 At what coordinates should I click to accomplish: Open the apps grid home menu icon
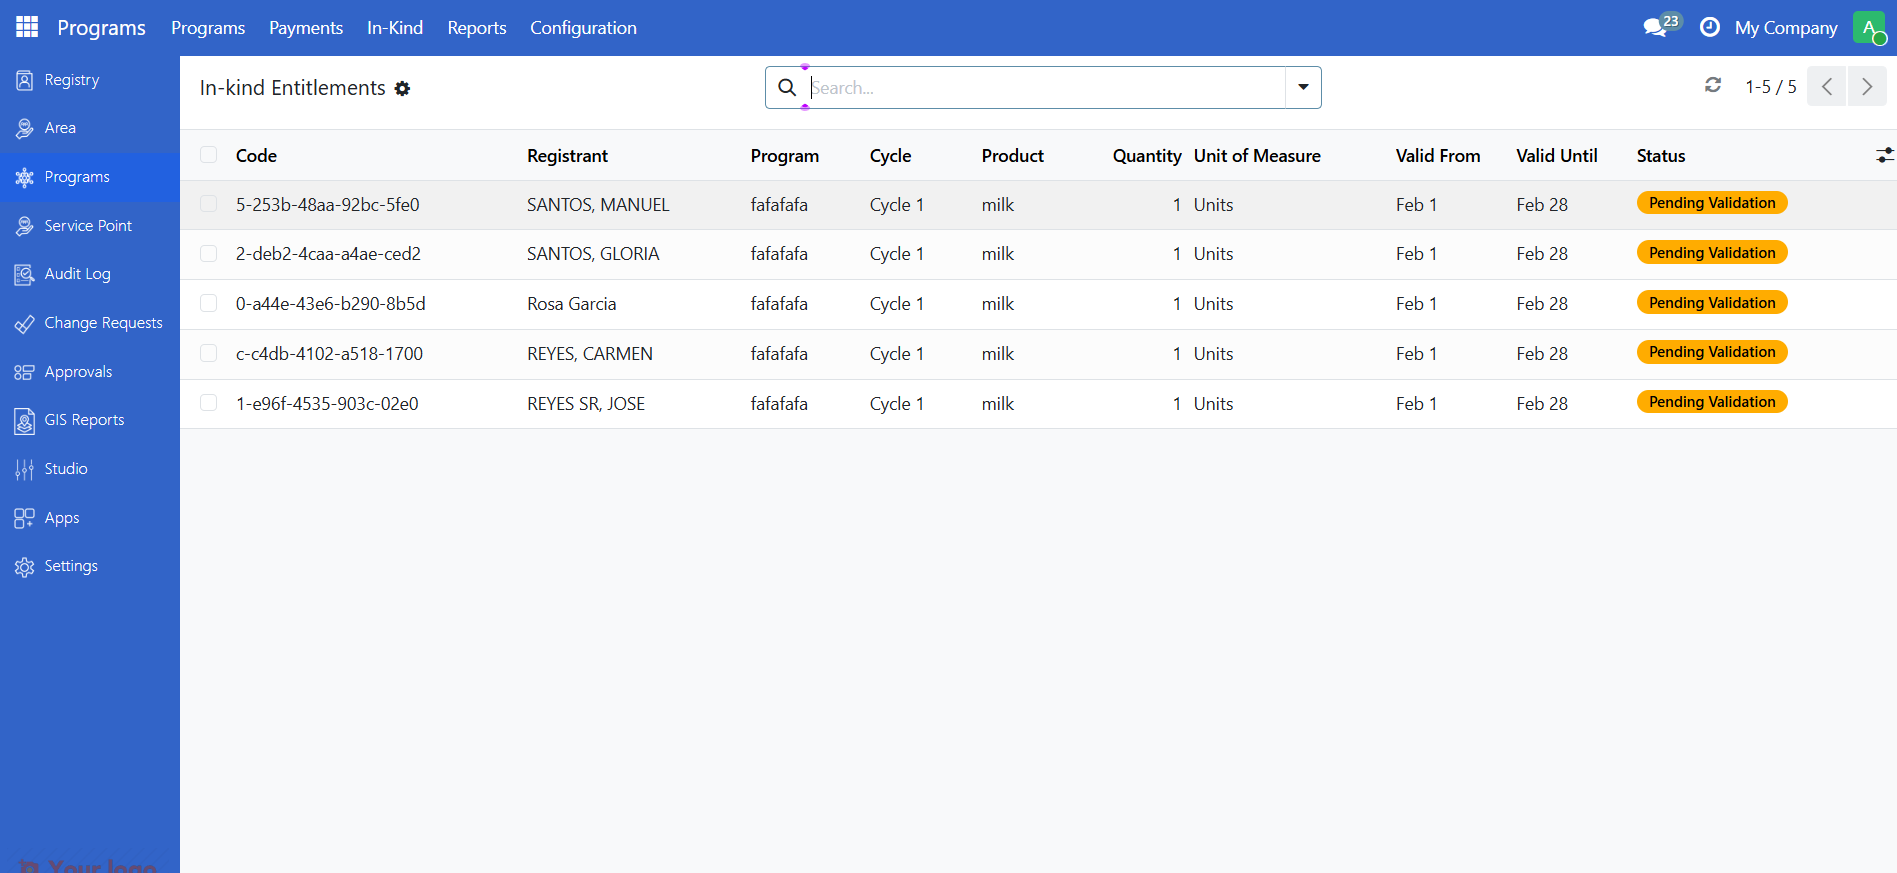(x=27, y=27)
